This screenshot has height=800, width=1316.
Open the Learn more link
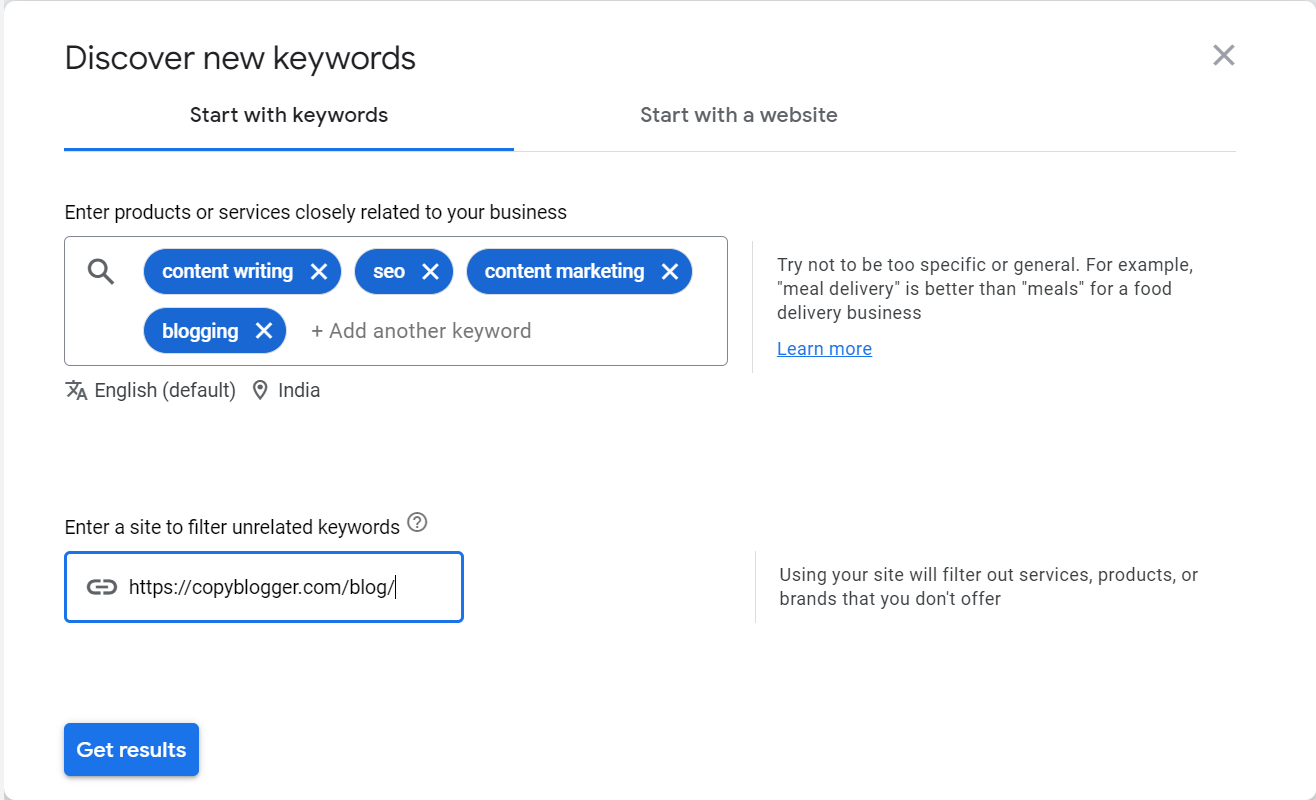(824, 349)
